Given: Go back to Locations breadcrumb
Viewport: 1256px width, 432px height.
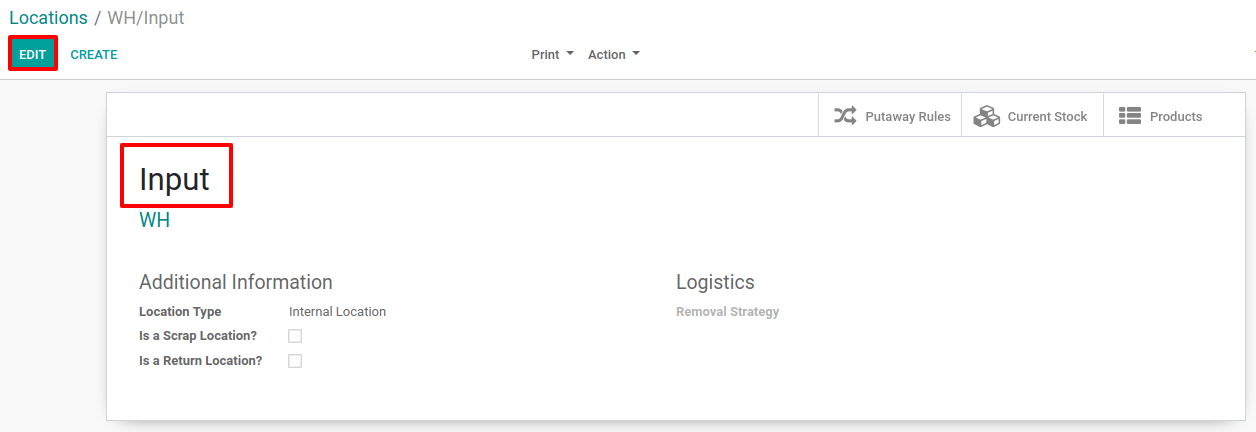Looking at the screenshot, I should pyautogui.click(x=48, y=18).
